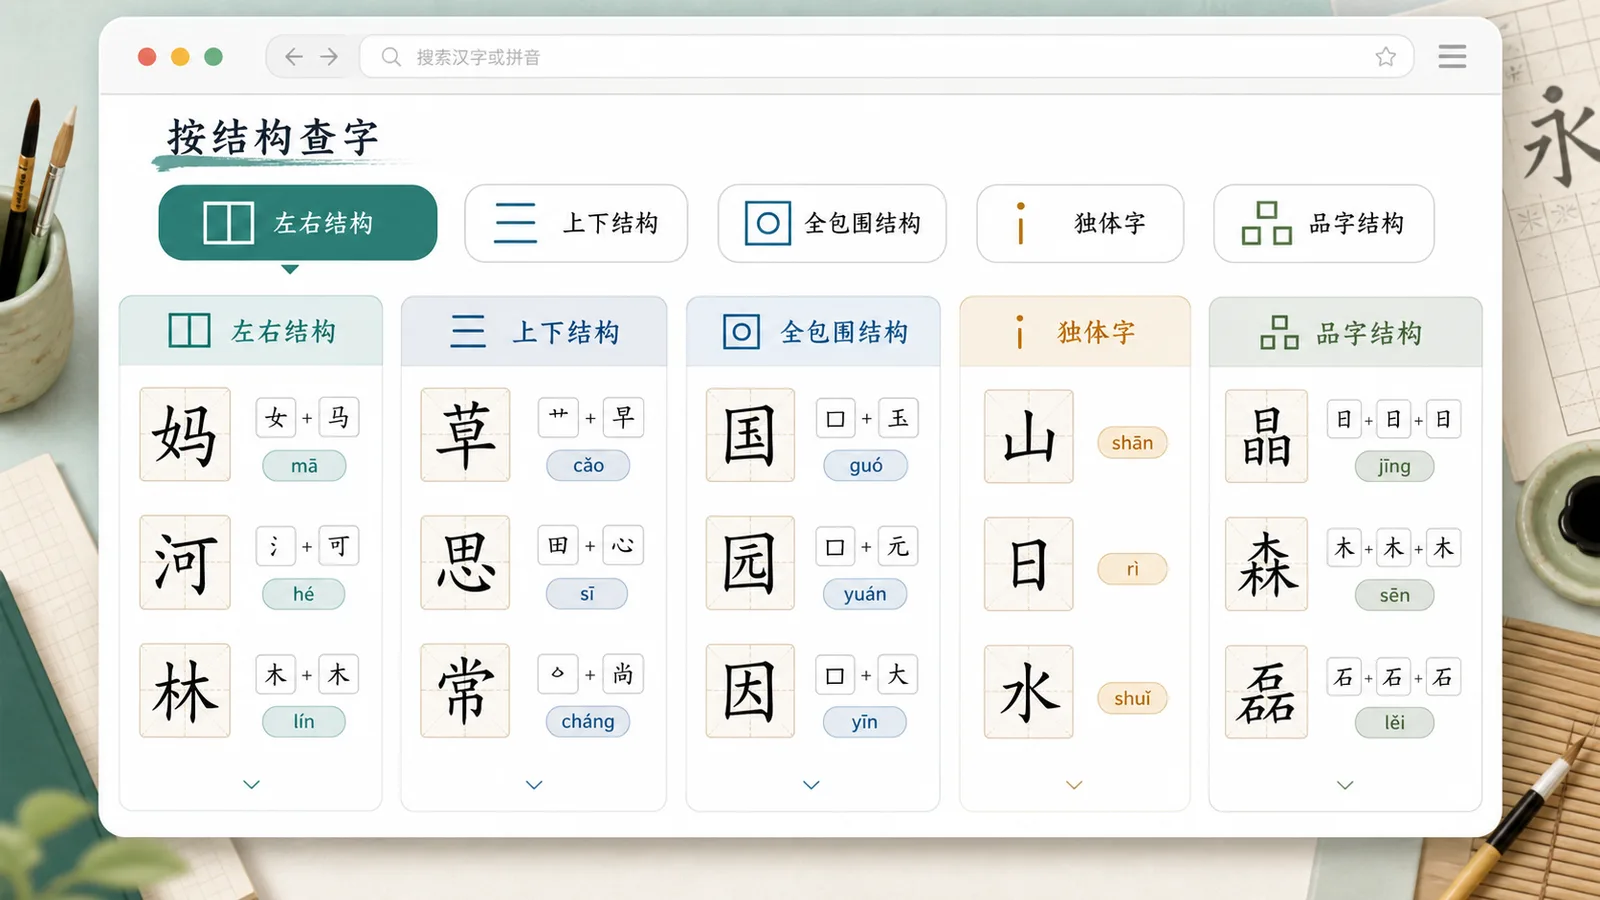This screenshot has height=900, width=1600.
Task: Click the hé pinyin pill
Action: 304,594
